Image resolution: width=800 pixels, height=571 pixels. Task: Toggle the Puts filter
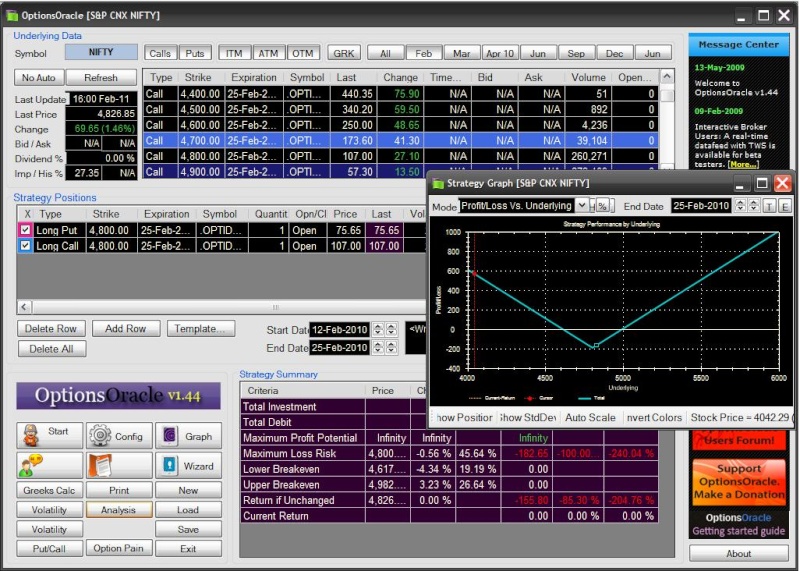pyautogui.click(x=195, y=53)
